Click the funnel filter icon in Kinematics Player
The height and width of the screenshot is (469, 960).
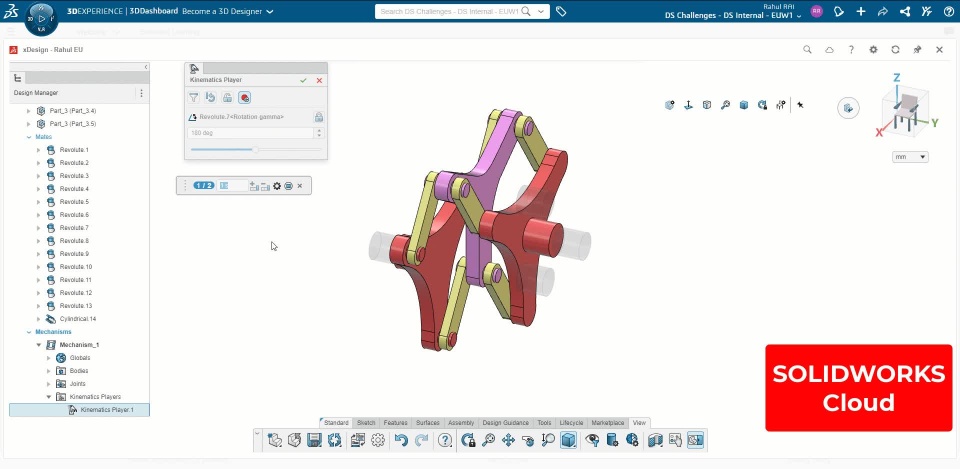point(193,97)
